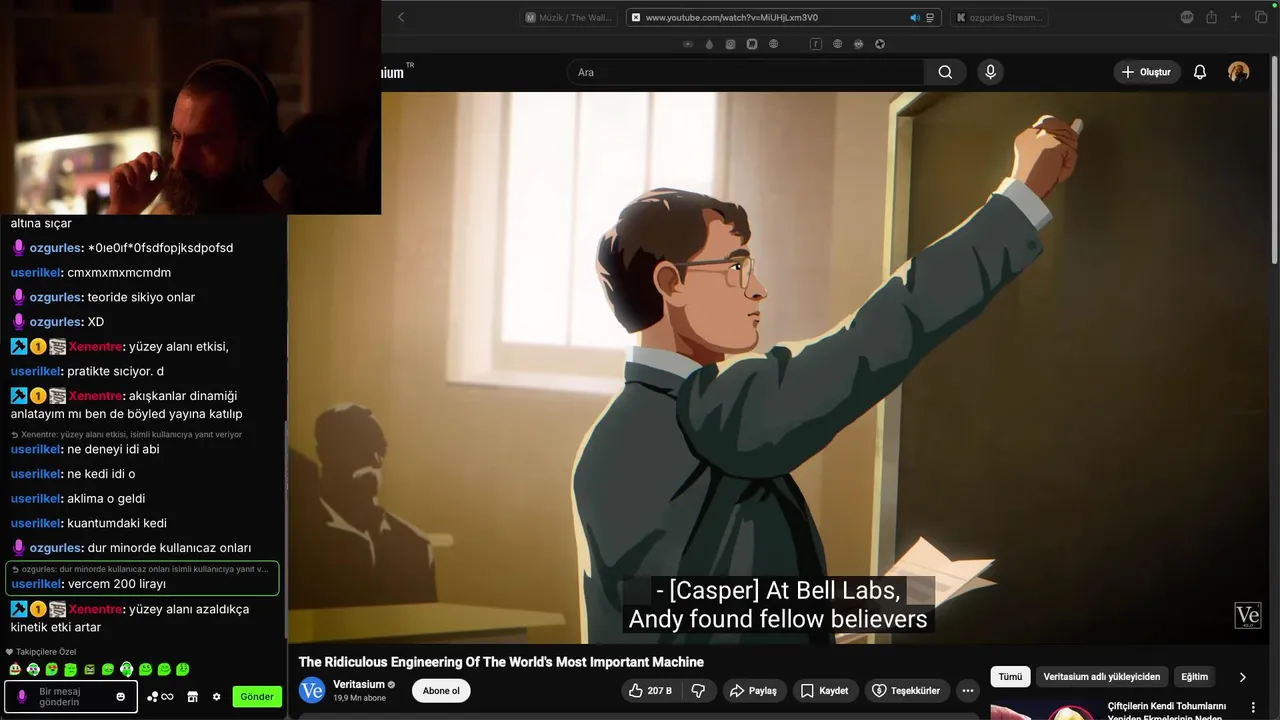Viewport: 1280px width, 720px height.
Task: Open the chat shop storefront icon
Action: coord(193,697)
